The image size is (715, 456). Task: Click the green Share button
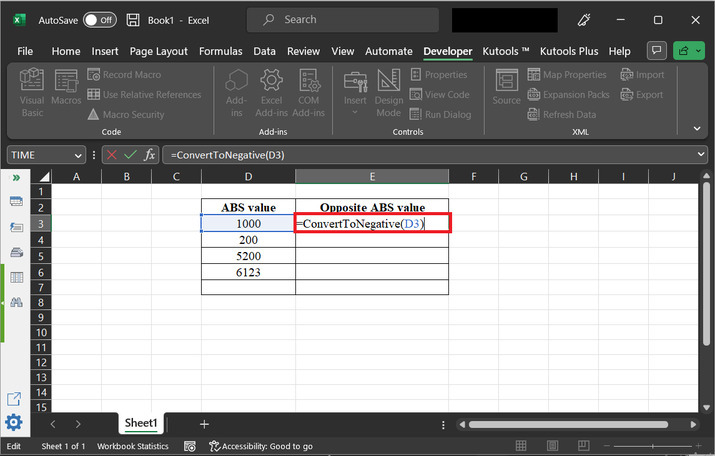click(689, 51)
